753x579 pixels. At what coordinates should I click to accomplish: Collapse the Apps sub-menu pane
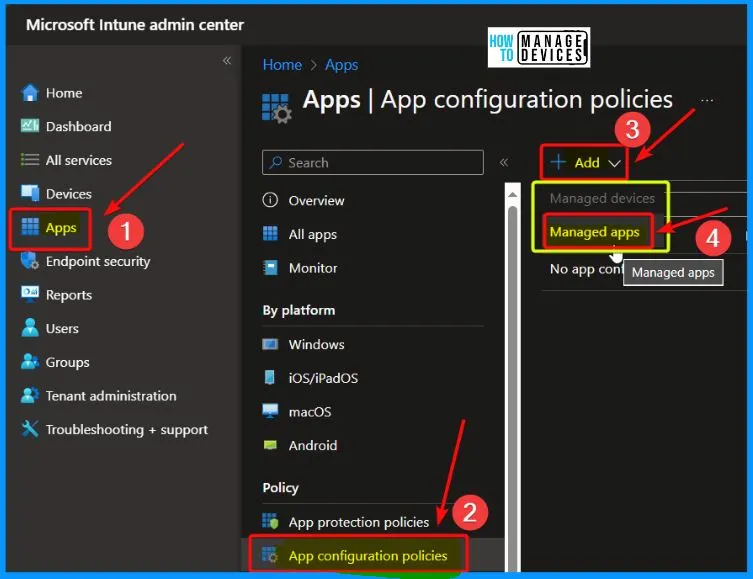click(504, 162)
